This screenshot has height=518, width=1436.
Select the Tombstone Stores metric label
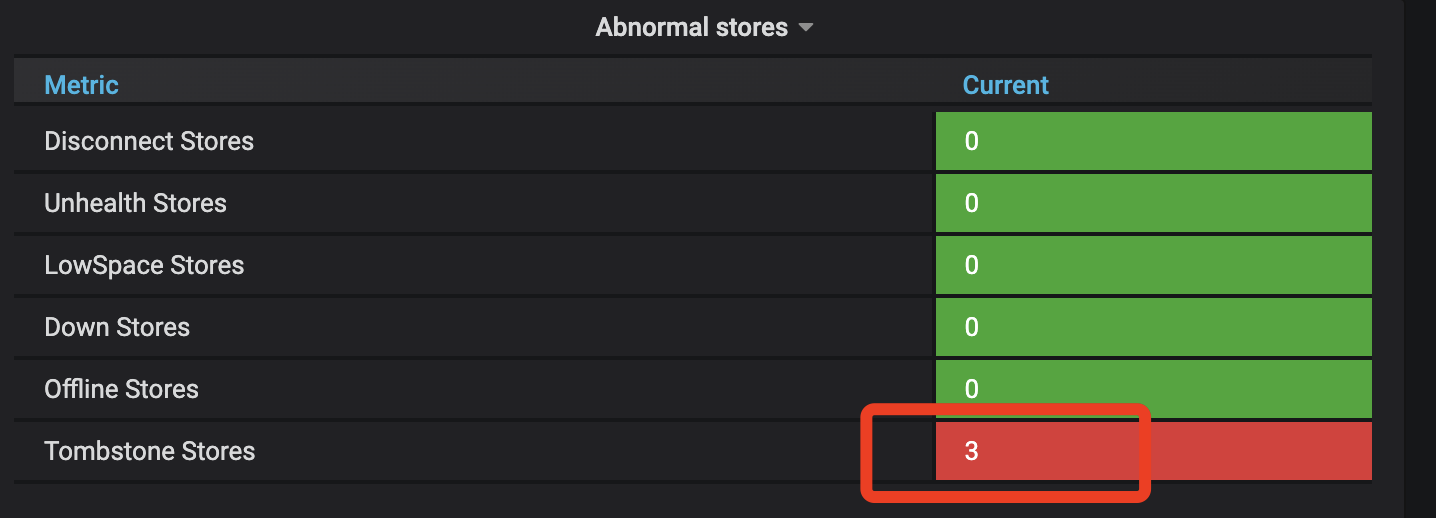point(149,451)
